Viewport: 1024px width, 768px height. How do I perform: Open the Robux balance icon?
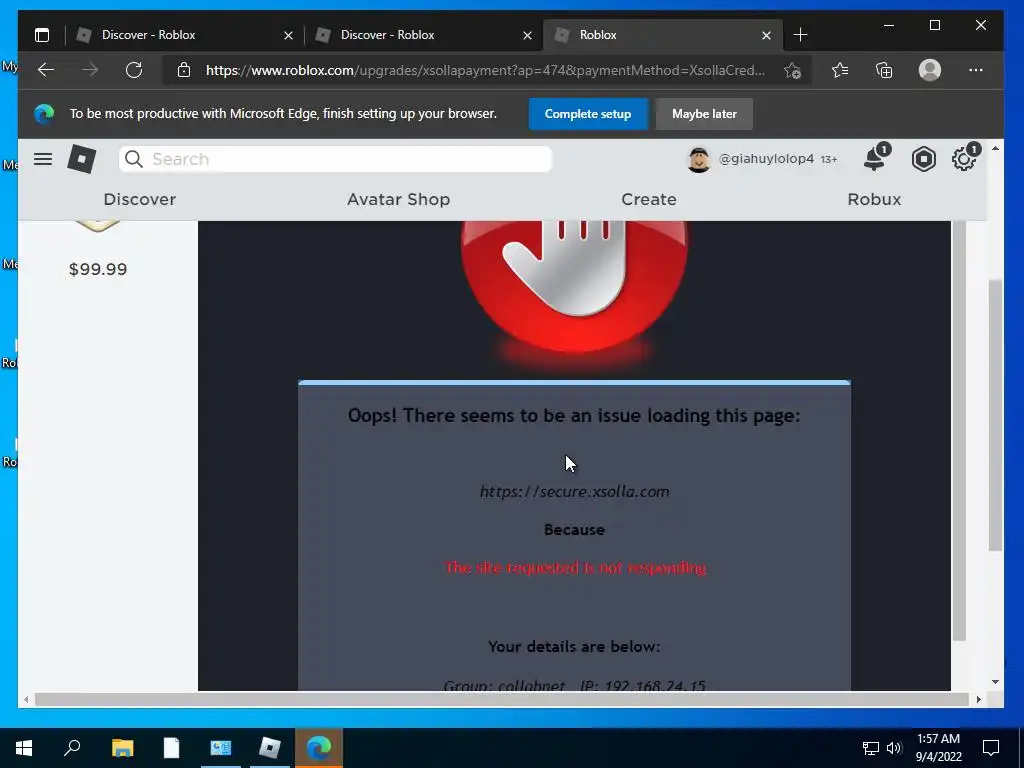click(x=923, y=159)
